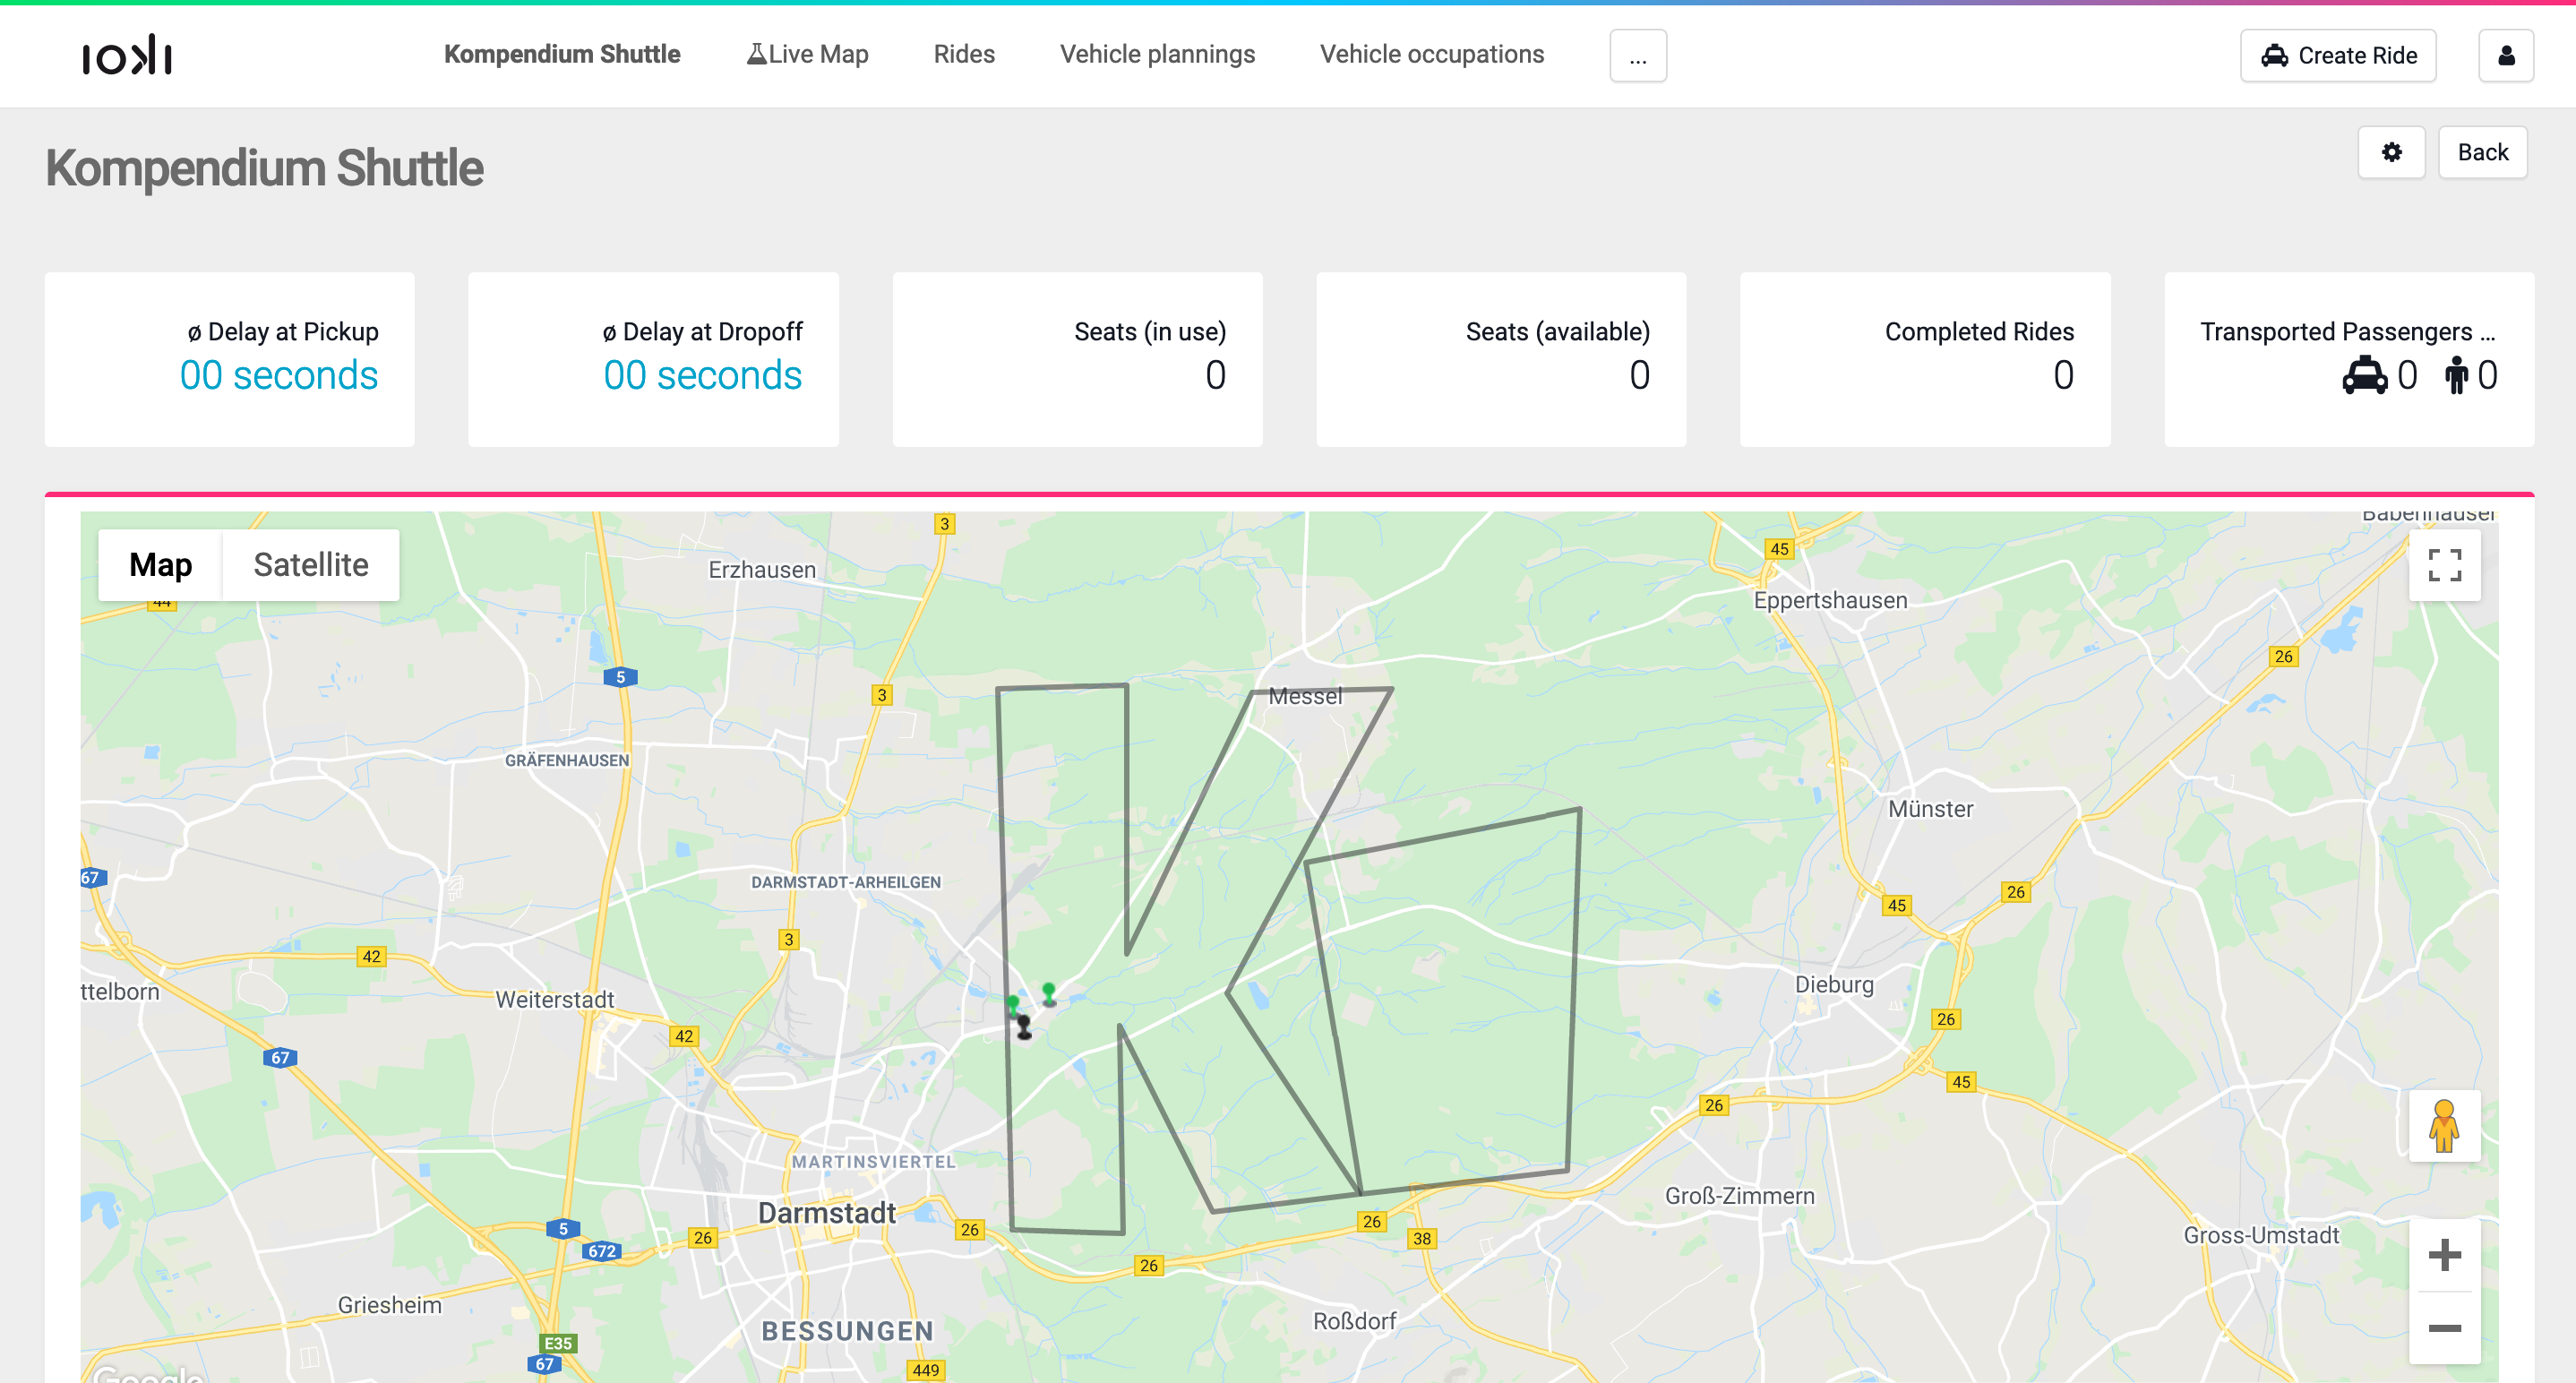Zoom in on the map
This screenshot has width=2576, height=1383.
coord(2444,1255)
